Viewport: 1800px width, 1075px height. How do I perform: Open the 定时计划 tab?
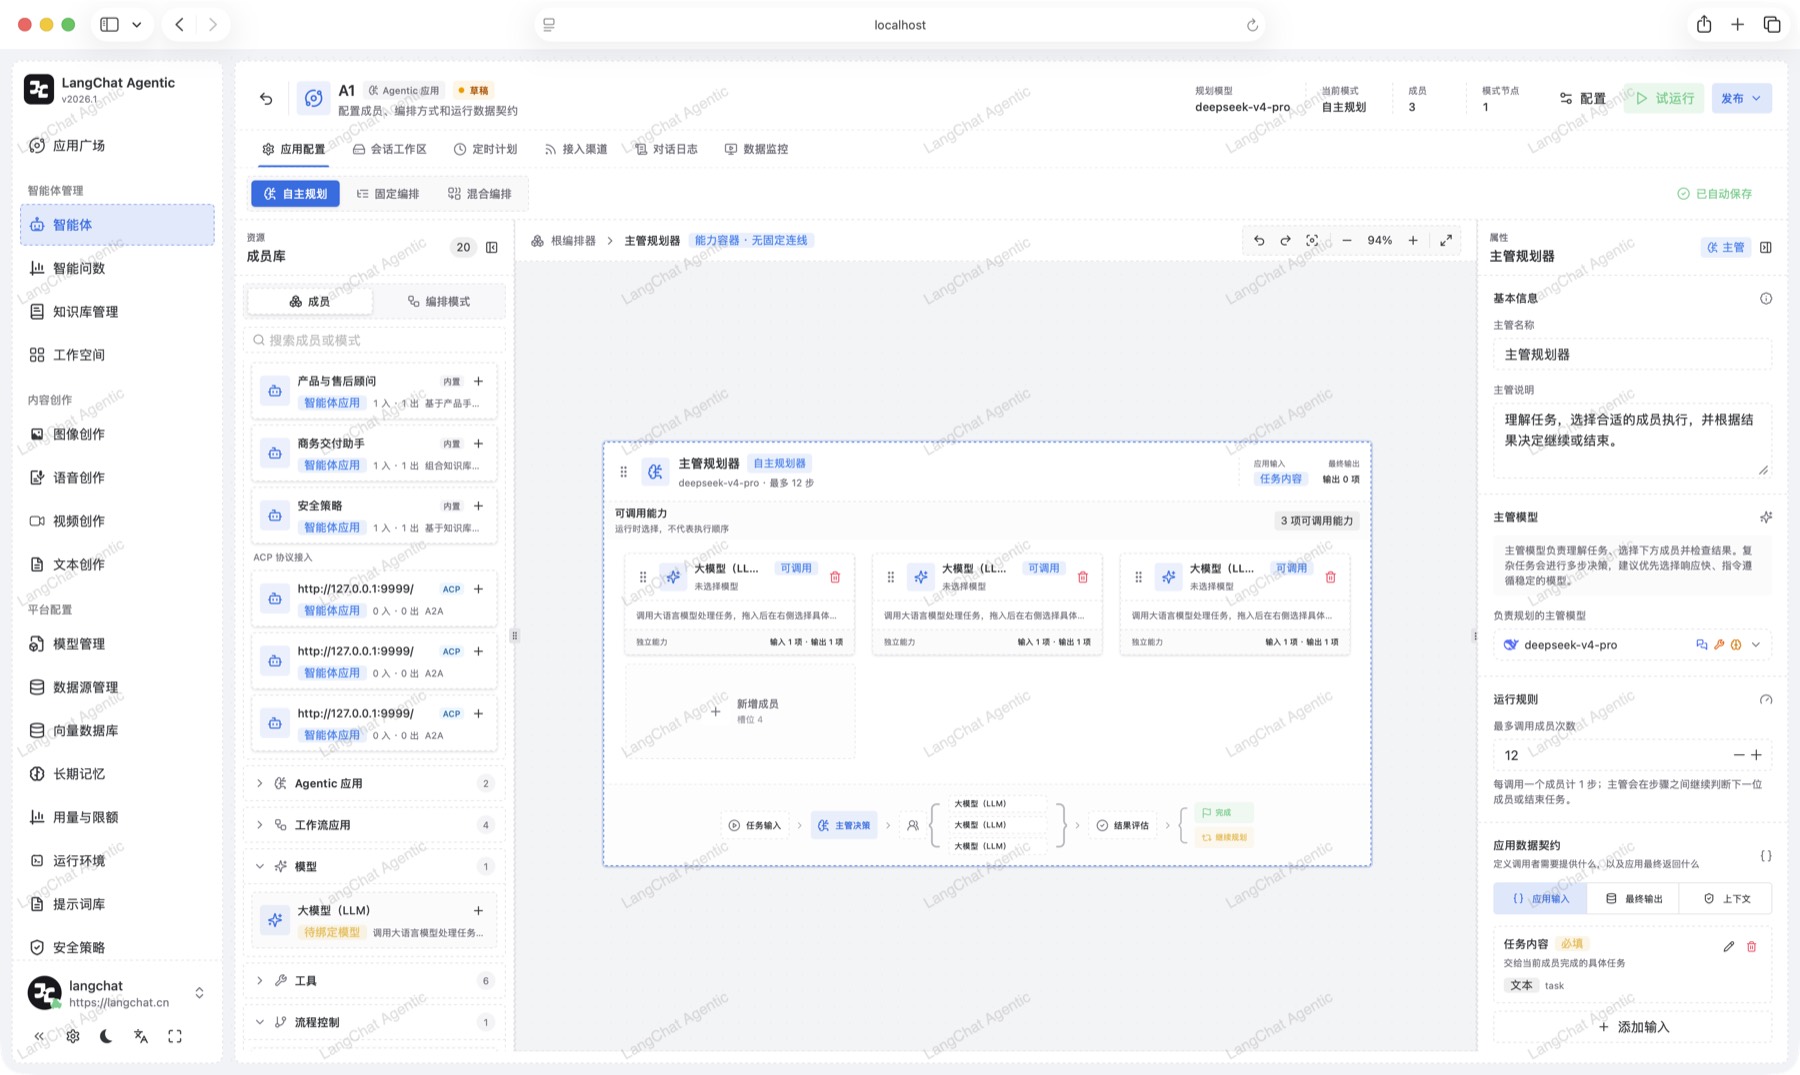tap(485, 149)
